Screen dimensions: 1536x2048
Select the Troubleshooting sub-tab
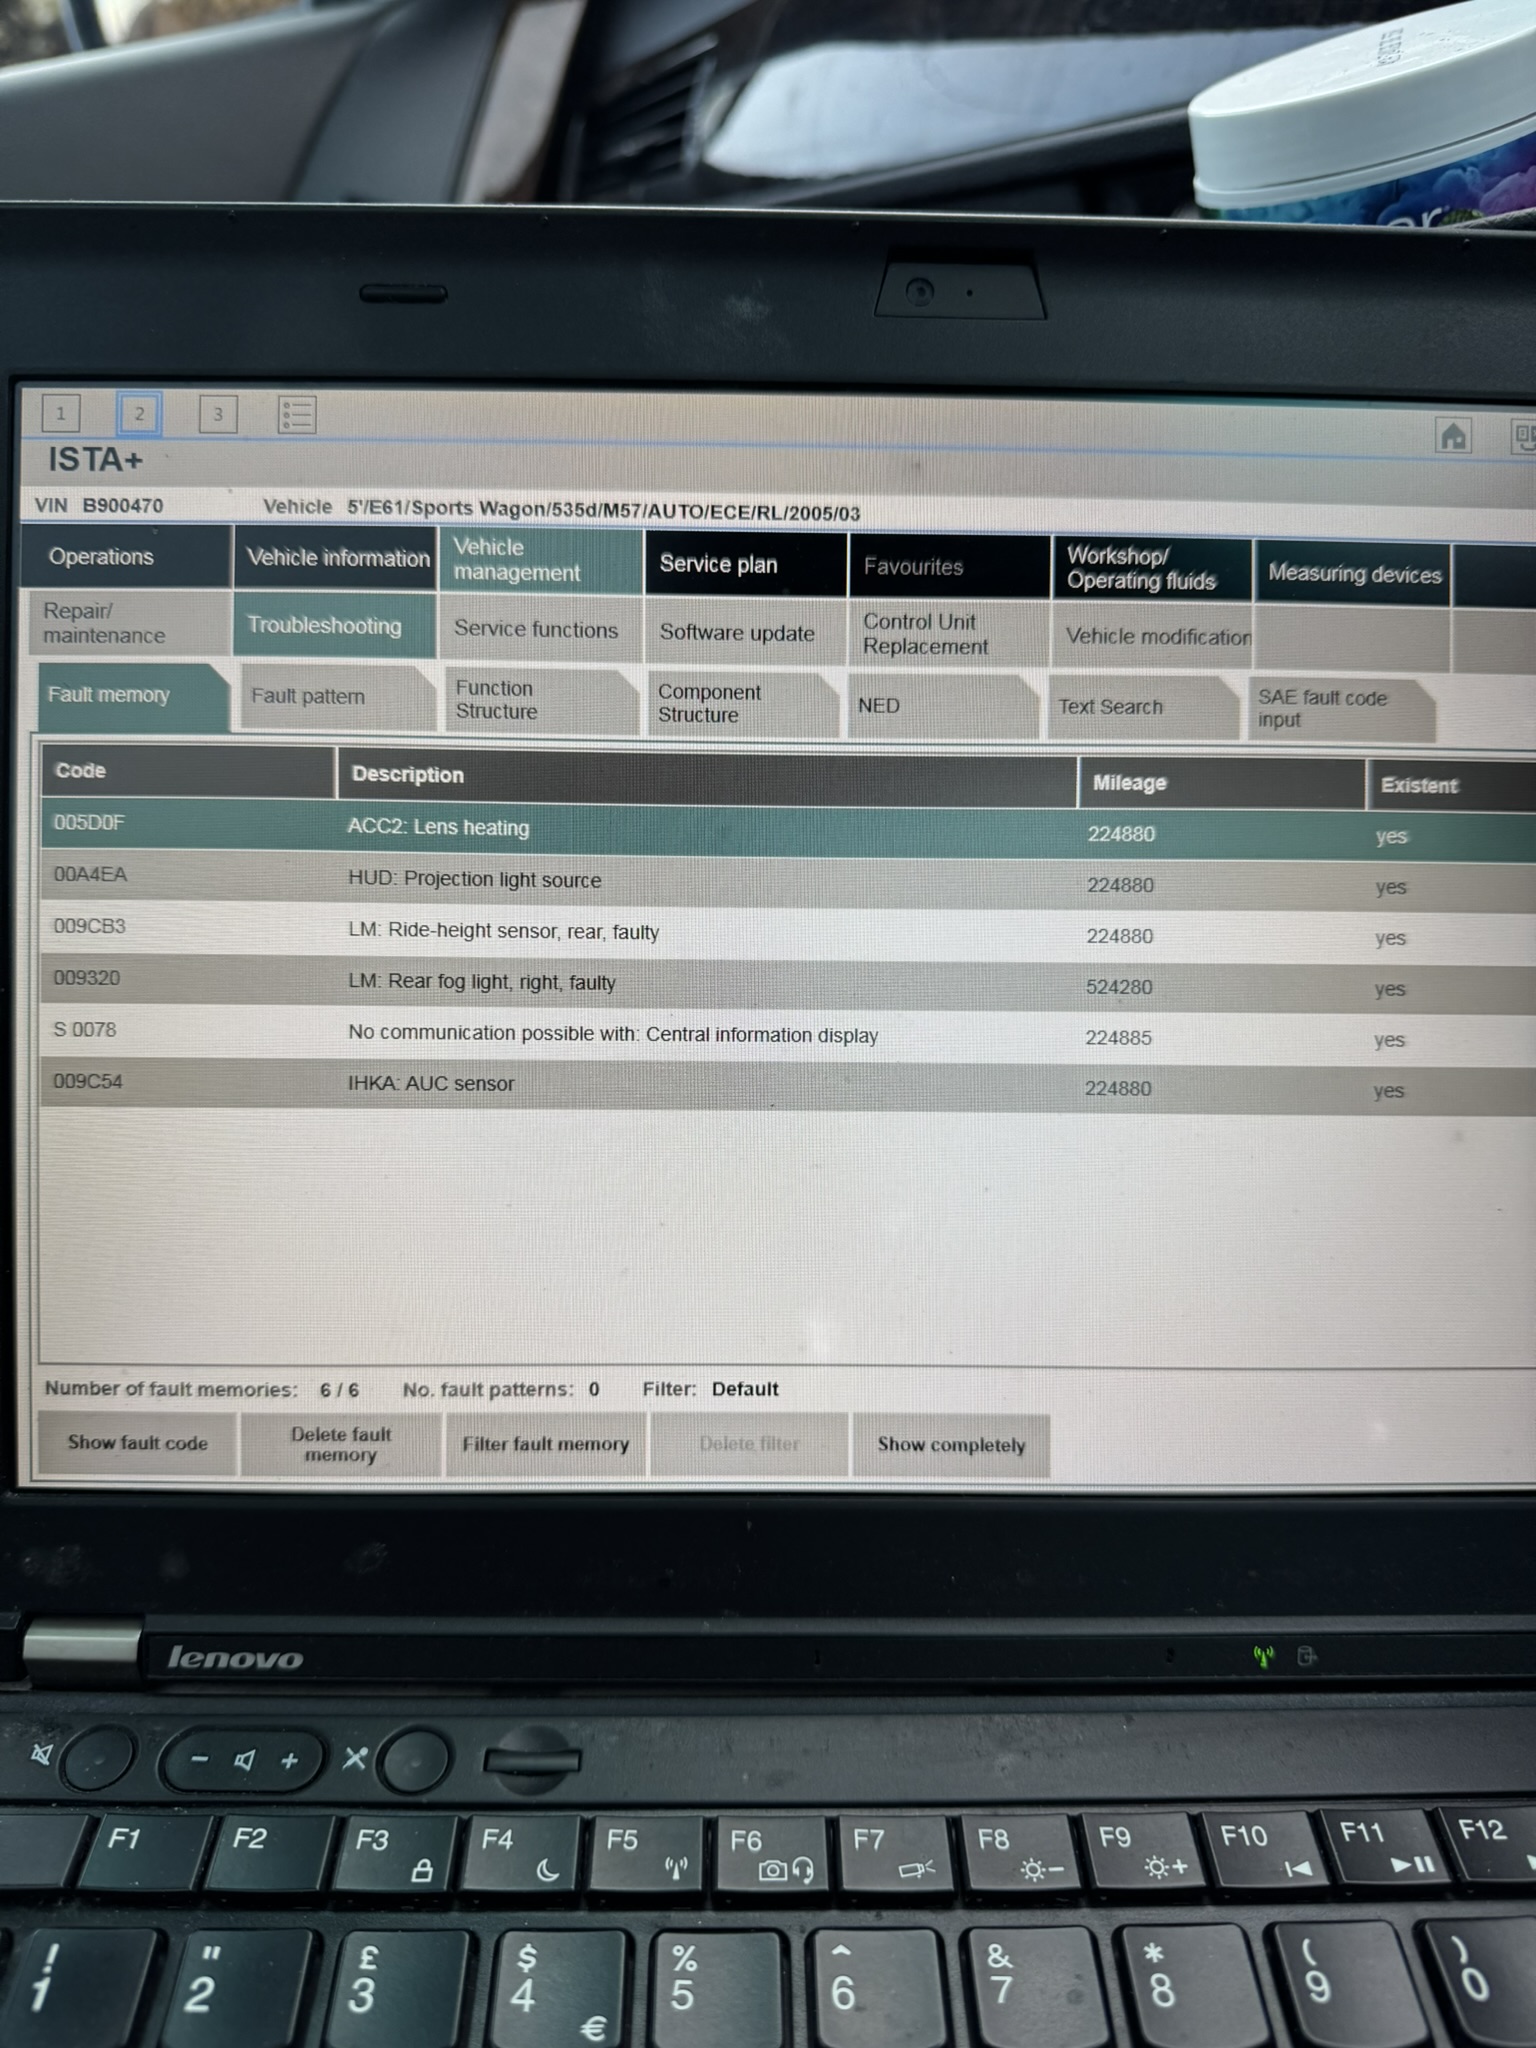pos(335,626)
